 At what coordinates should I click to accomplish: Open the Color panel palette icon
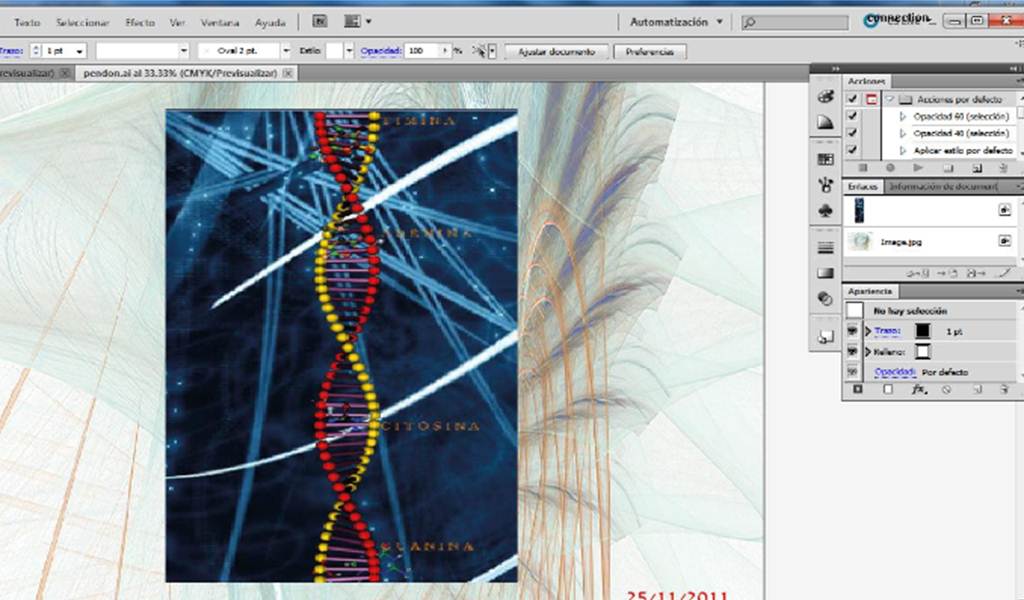tap(825, 97)
